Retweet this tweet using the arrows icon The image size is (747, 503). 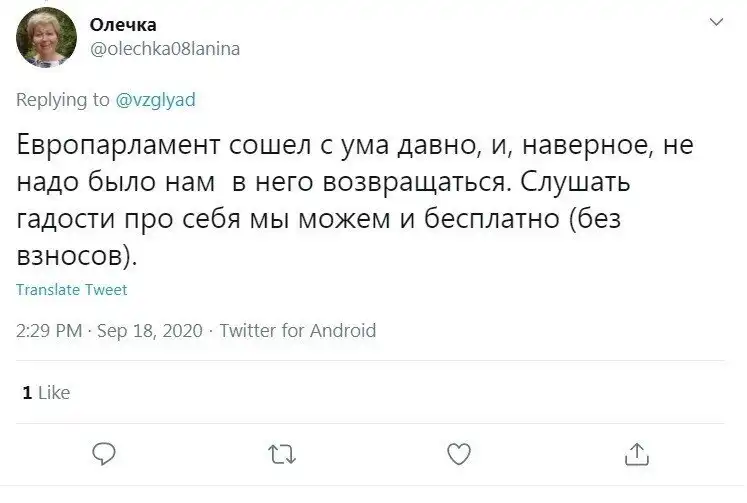pos(282,456)
